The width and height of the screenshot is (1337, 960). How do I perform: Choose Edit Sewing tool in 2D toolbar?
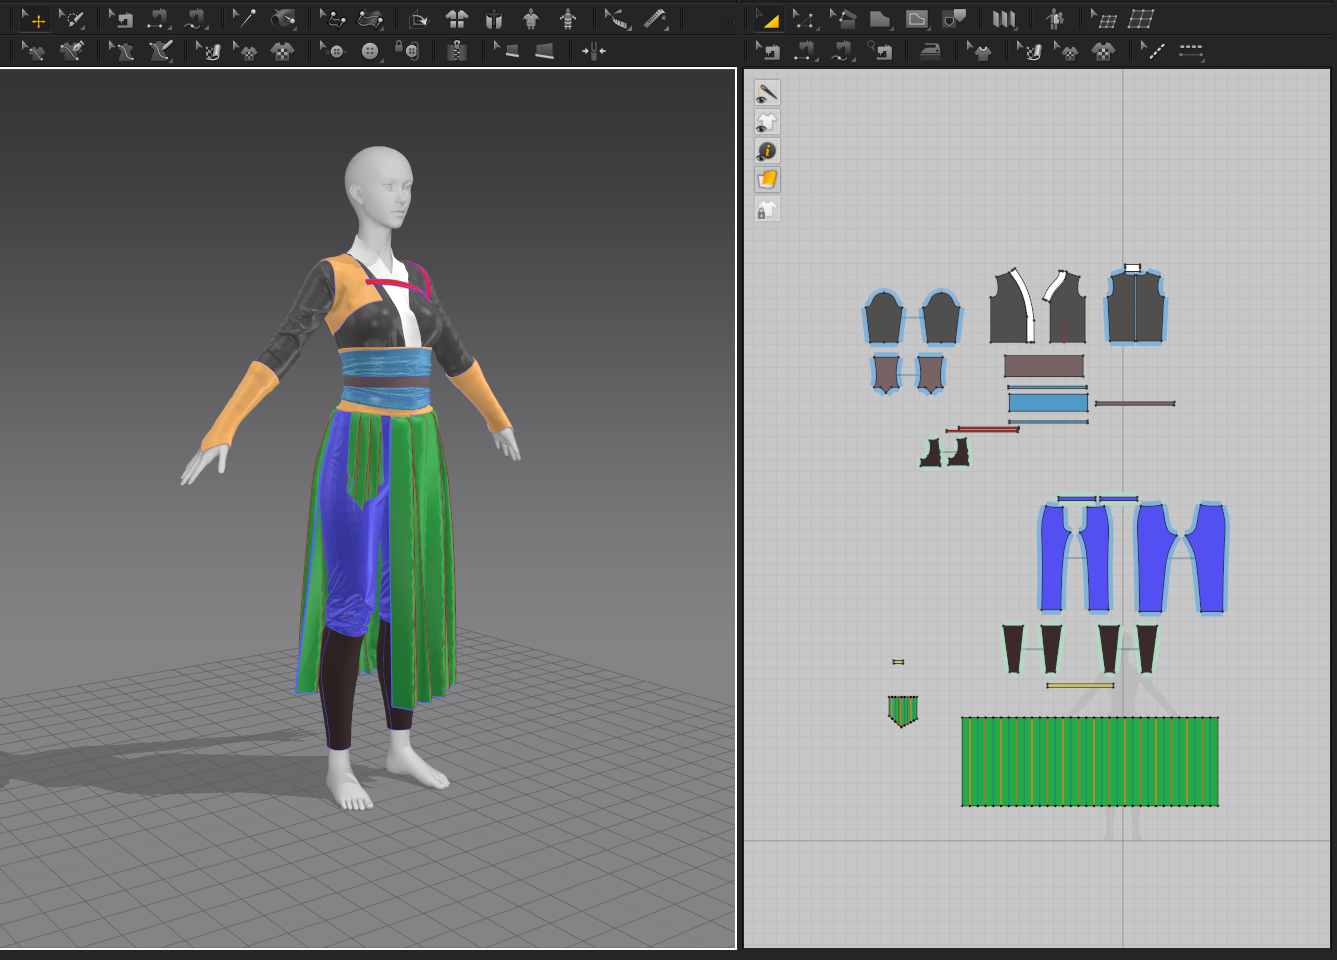[x=768, y=51]
